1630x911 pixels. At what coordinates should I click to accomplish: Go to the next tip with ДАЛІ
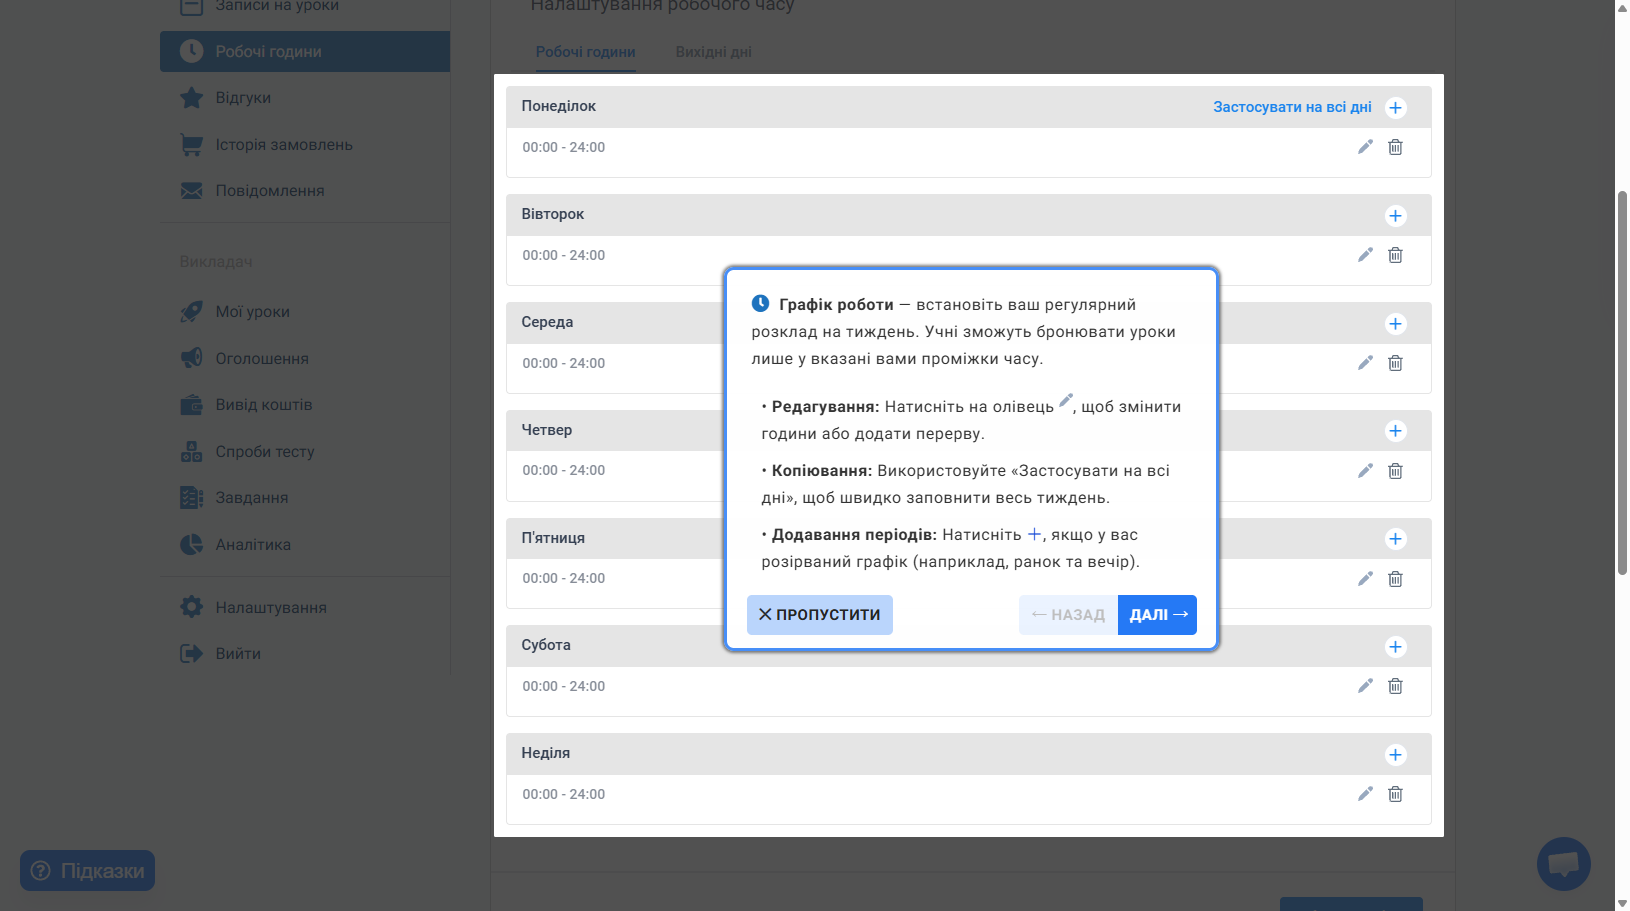[1157, 615]
